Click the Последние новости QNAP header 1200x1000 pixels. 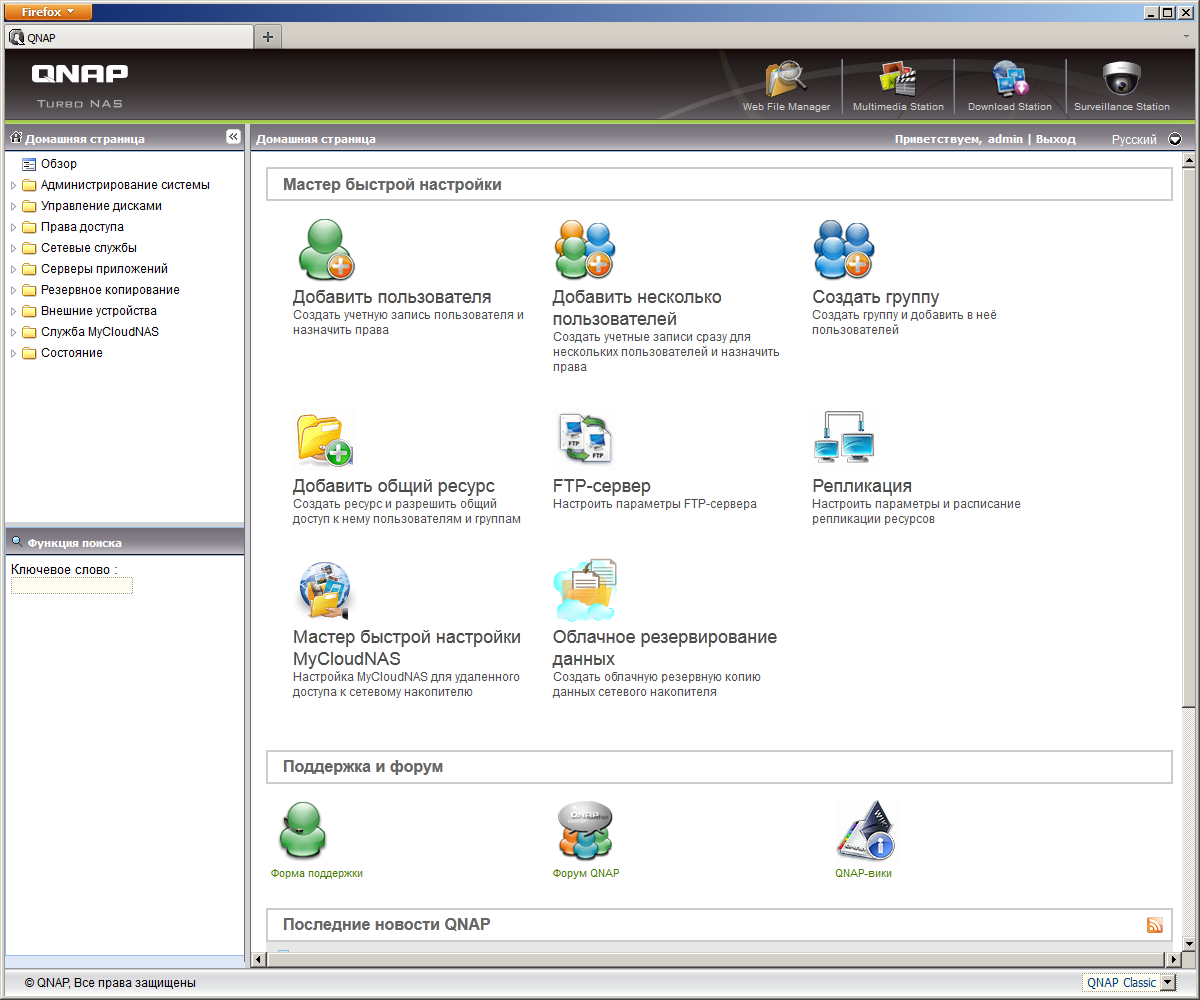pos(719,924)
